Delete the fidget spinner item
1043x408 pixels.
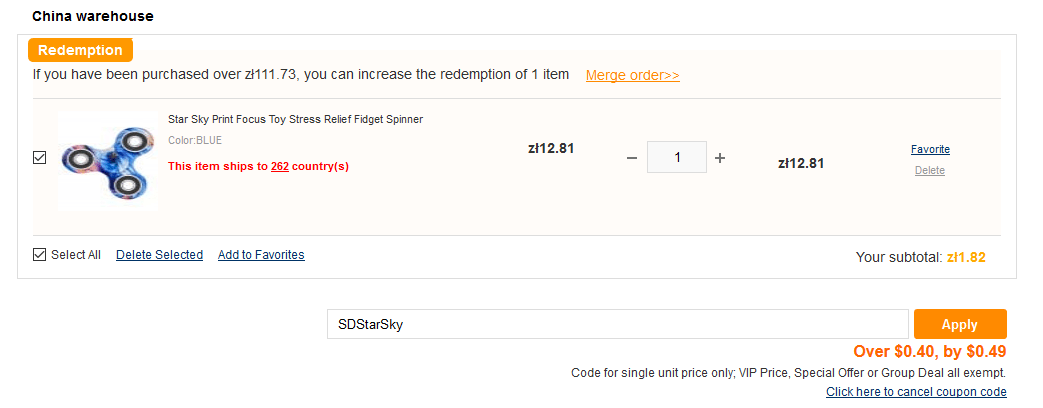[930, 171]
